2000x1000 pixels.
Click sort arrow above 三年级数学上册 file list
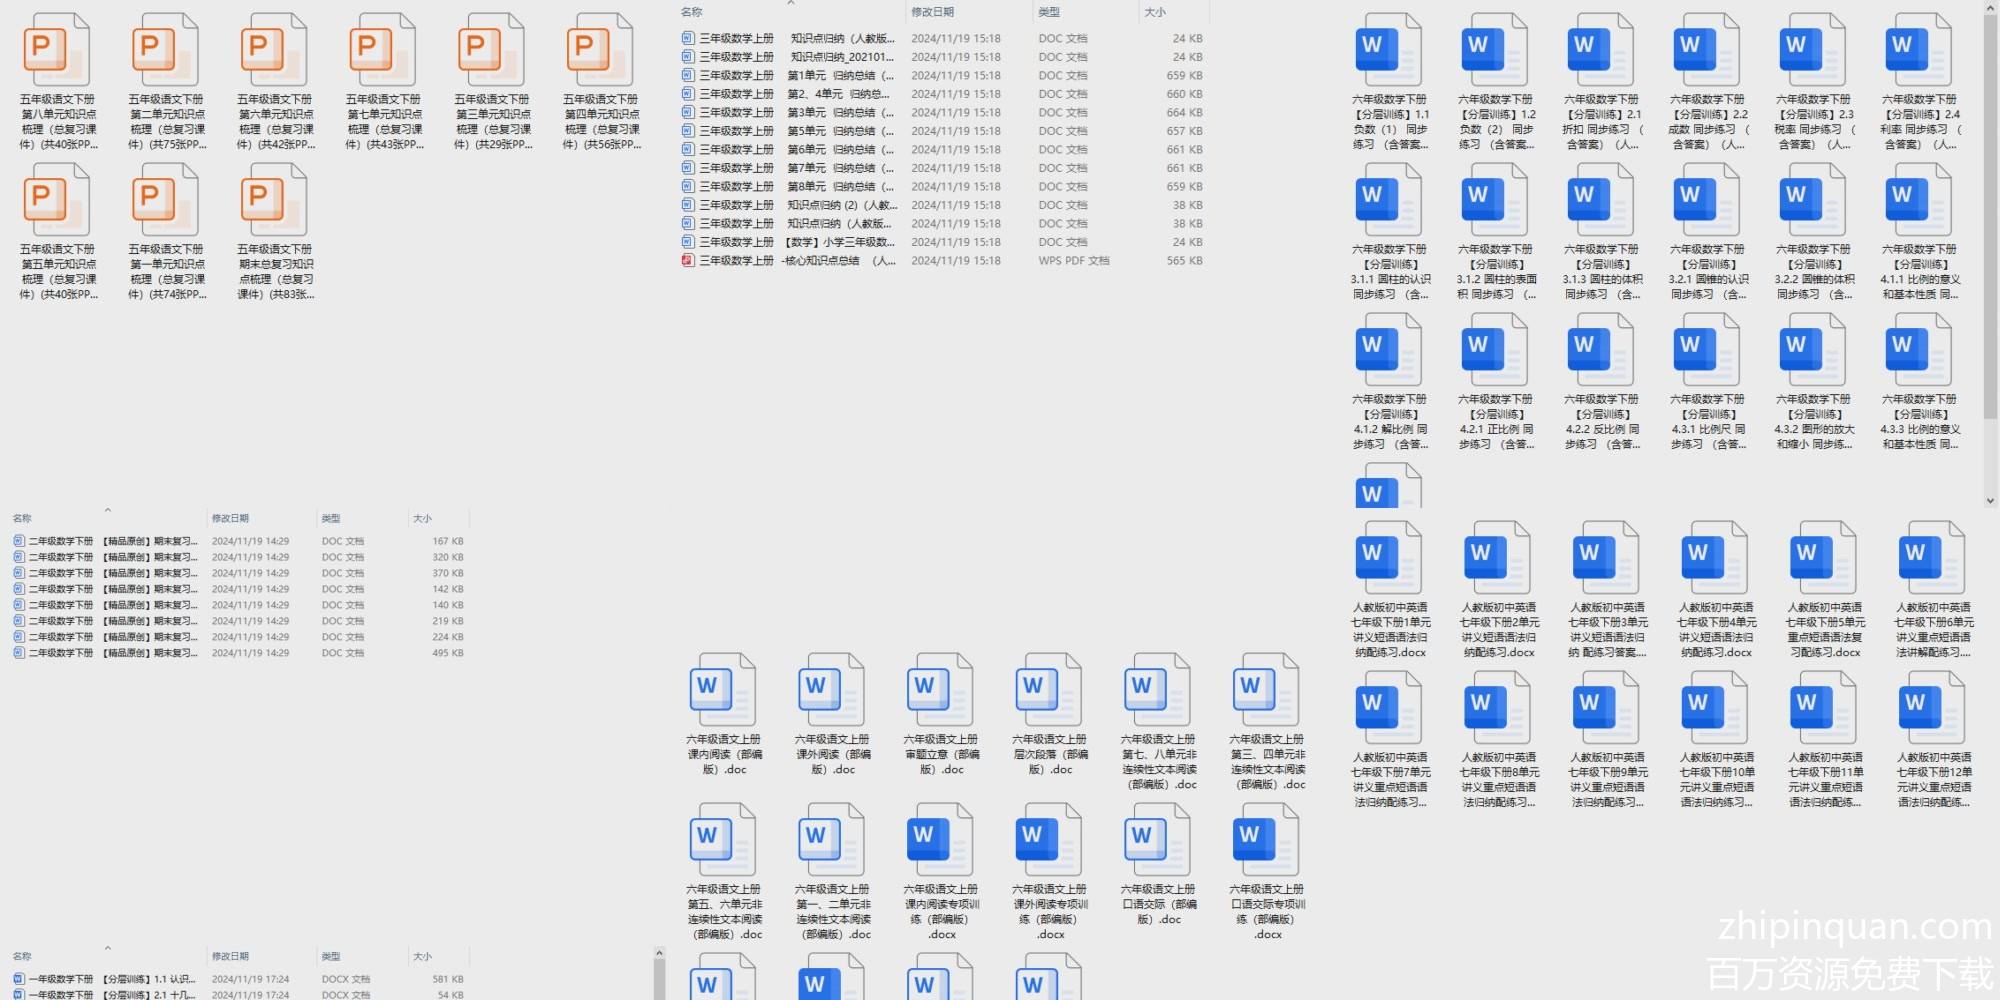(791, 4)
